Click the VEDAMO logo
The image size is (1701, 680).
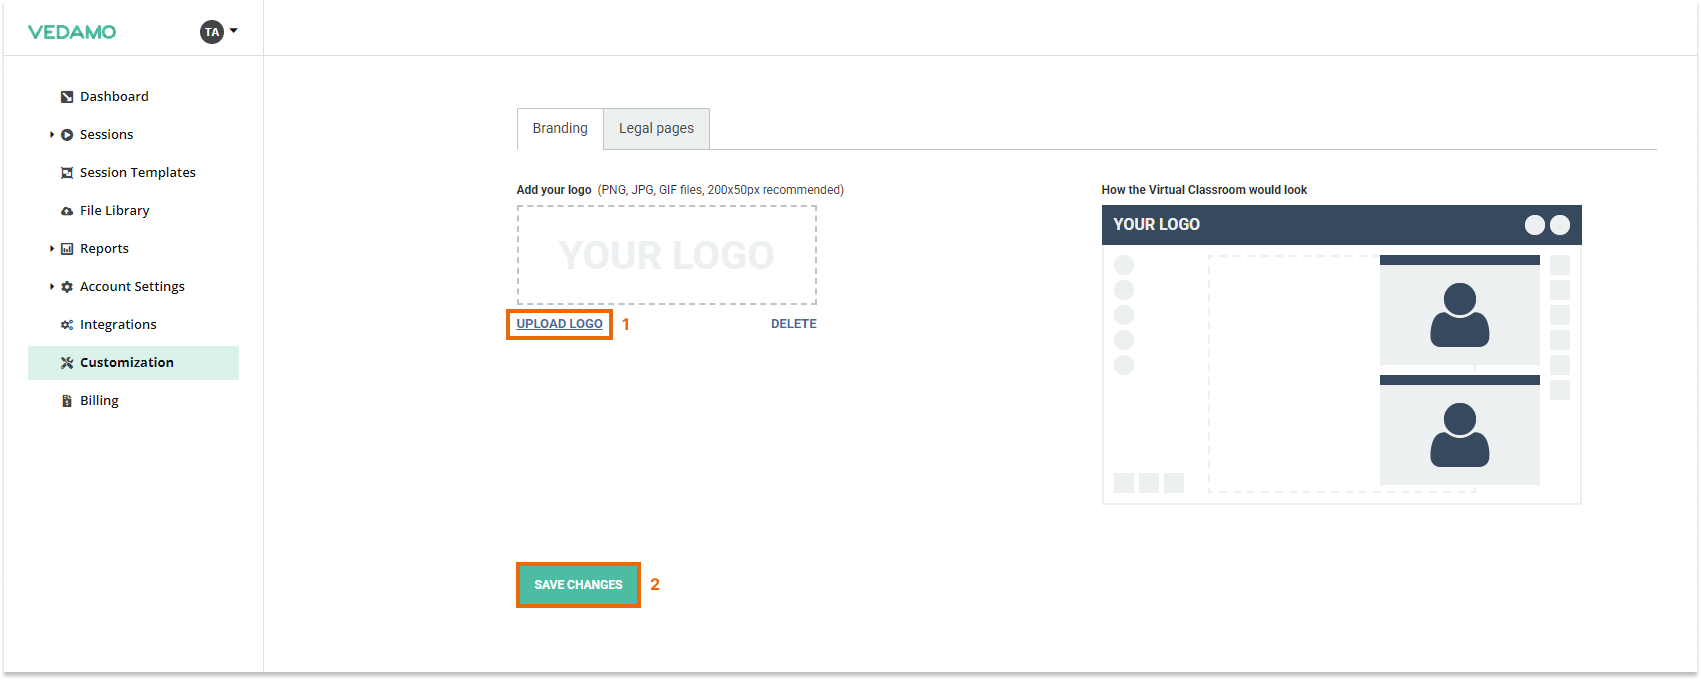pos(72,32)
